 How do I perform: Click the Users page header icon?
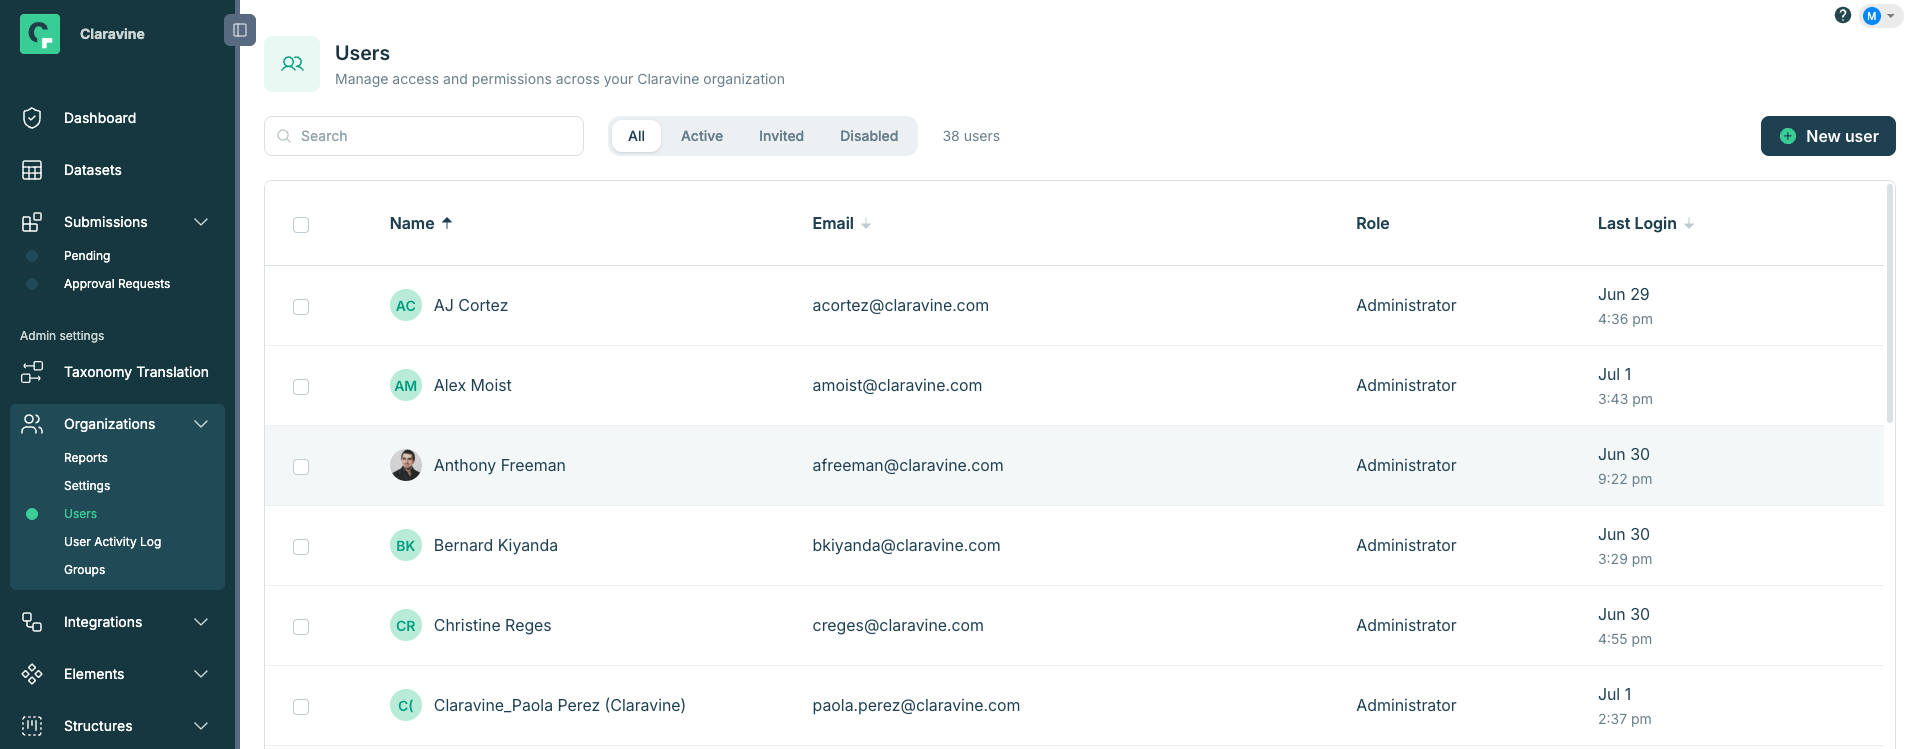click(292, 64)
